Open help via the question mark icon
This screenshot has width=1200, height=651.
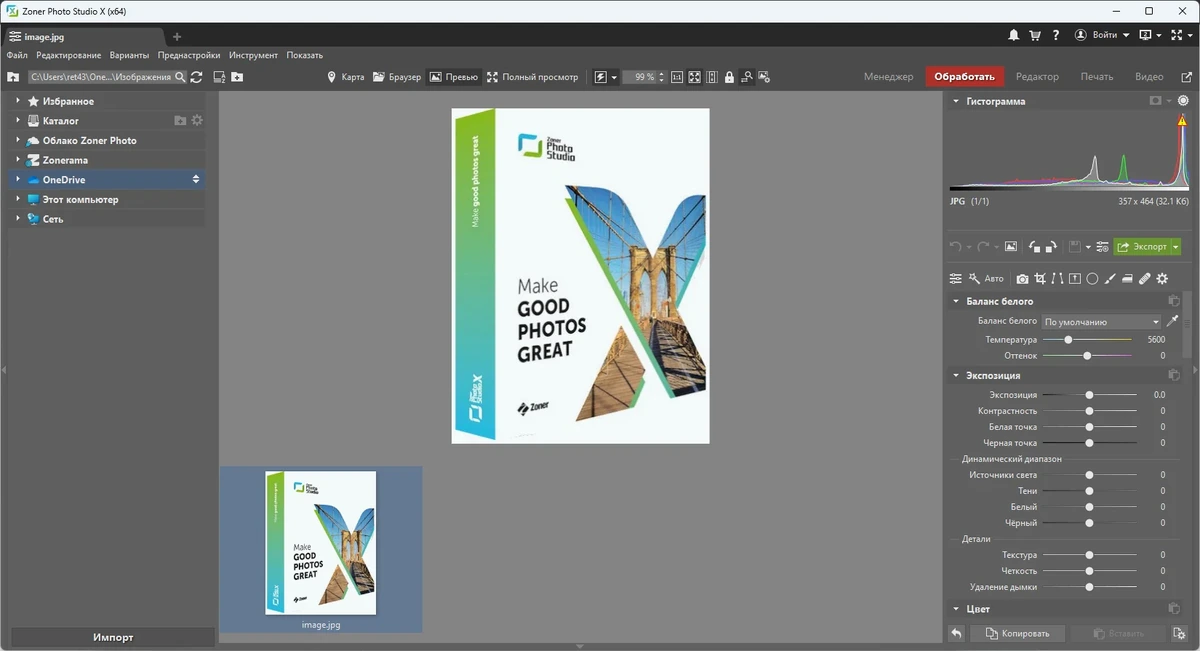(1056, 35)
